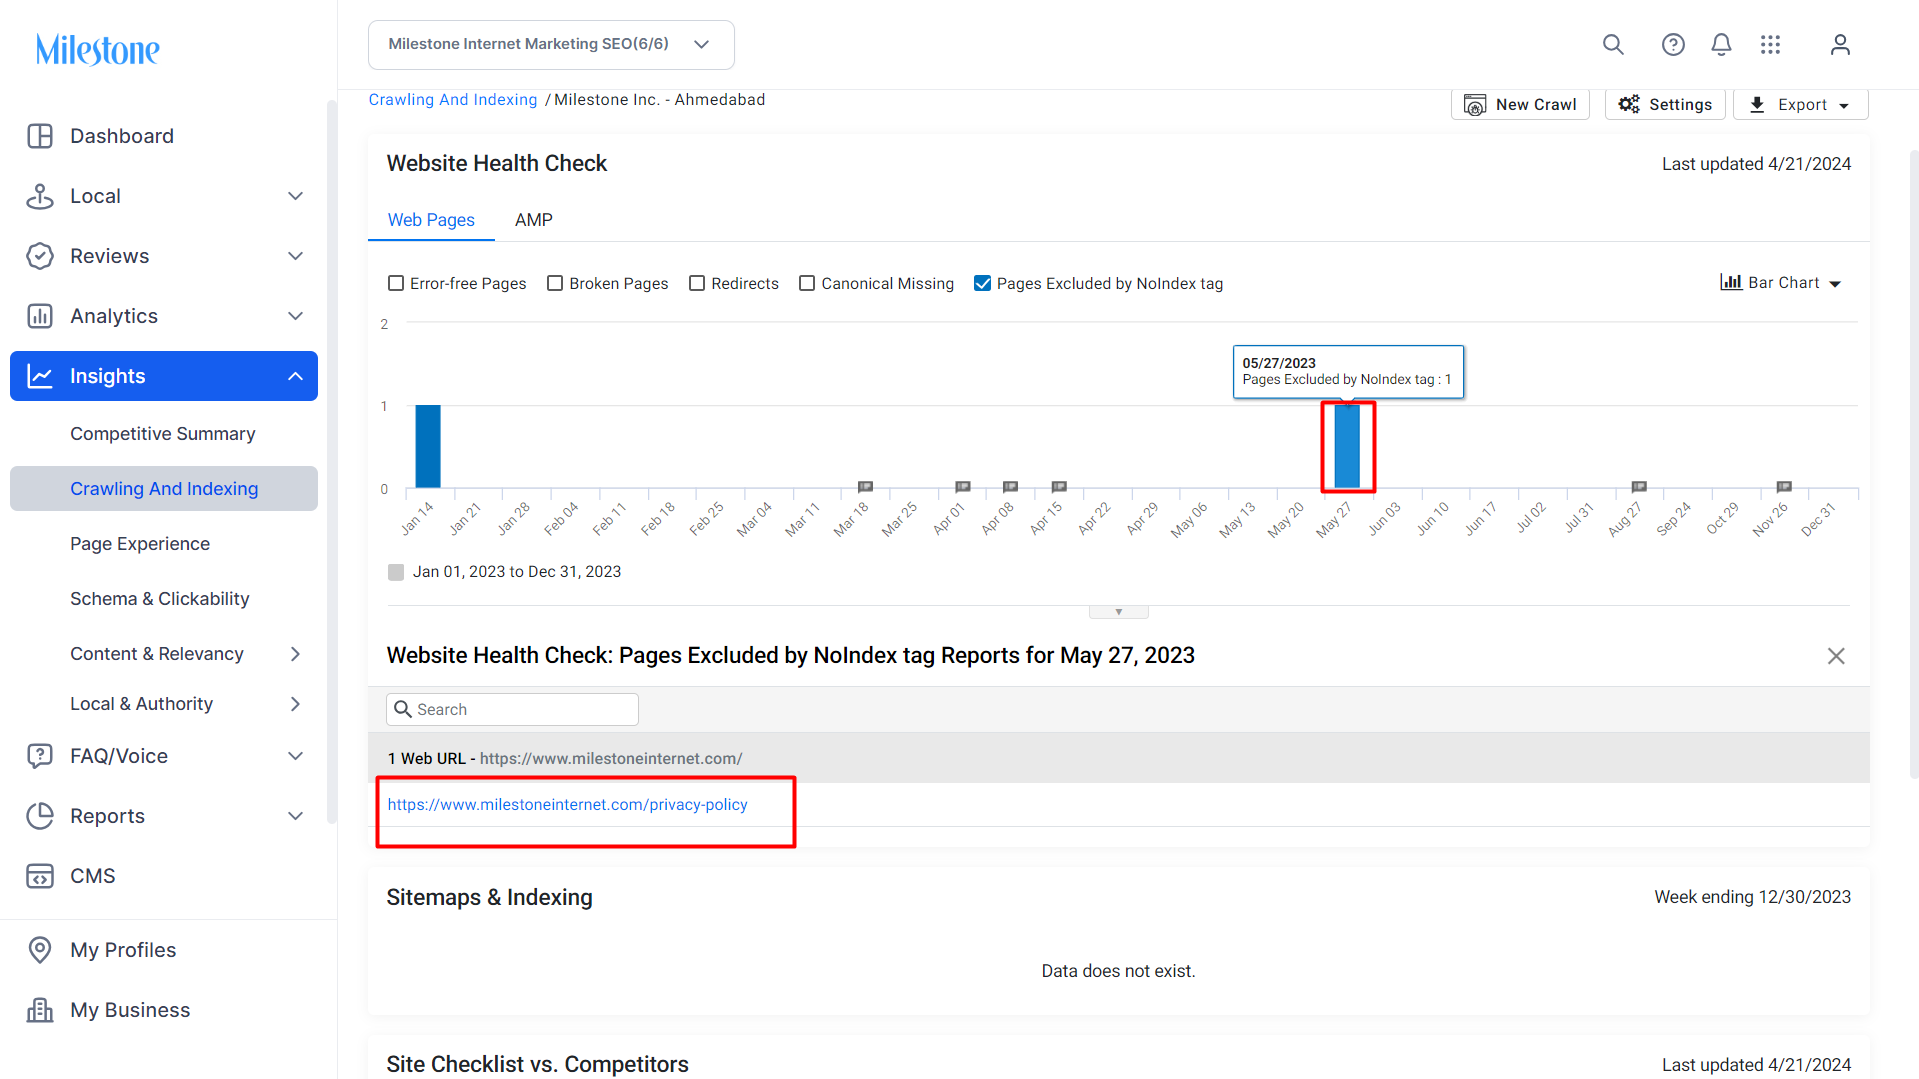The width and height of the screenshot is (1919, 1079).
Task: Click the Analytics chart icon
Action: [40, 316]
